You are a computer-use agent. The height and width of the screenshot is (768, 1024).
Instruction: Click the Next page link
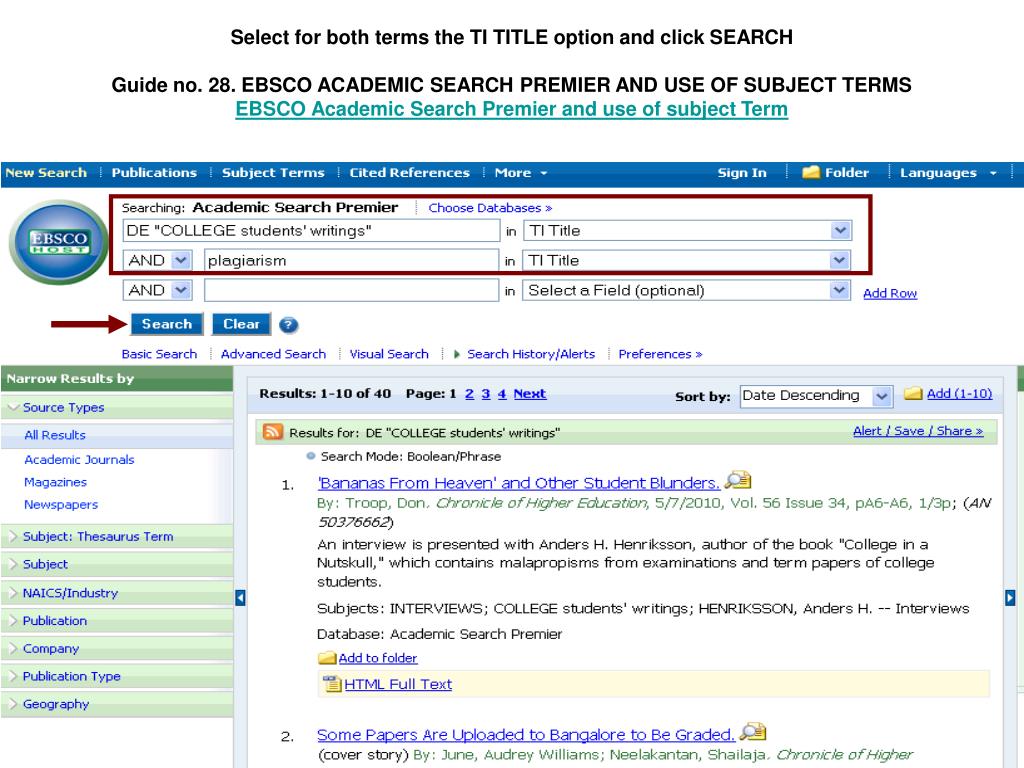pos(530,394)
